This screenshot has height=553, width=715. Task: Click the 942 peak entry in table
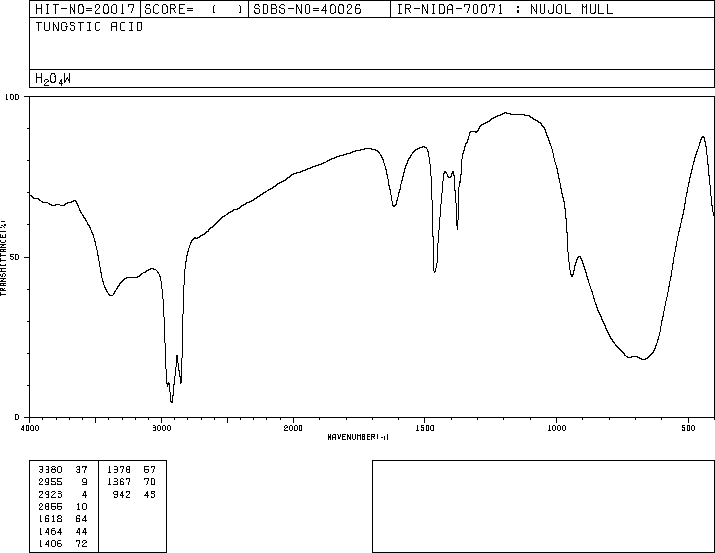[122, 494]
